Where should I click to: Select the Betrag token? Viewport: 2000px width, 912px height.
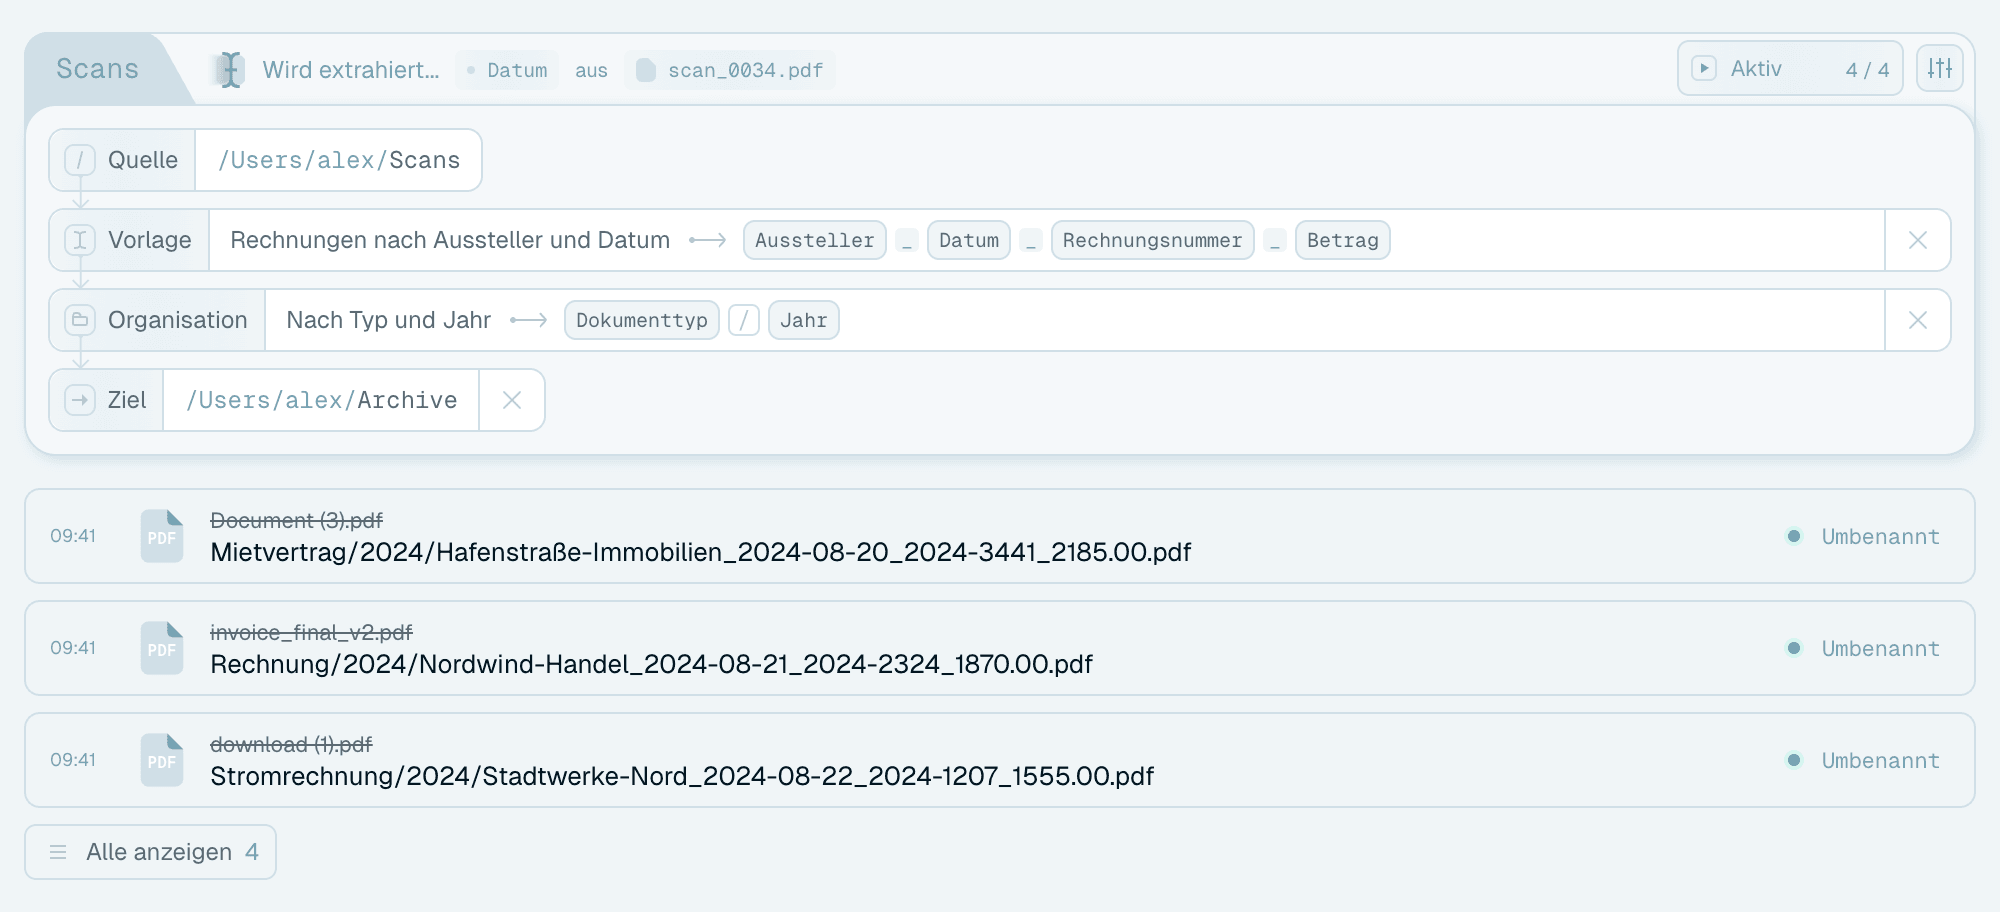(x=1343, y=240)
